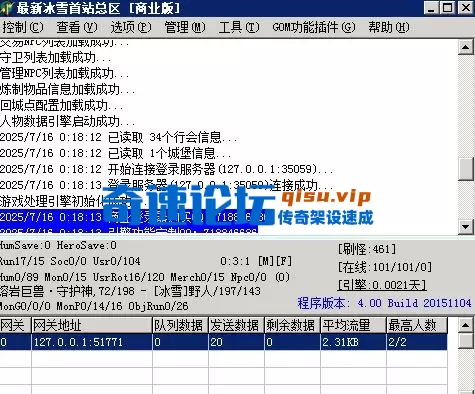Open the 管理(M) menu
The width and height of the screenshot is (475, 394).
click(185, 27)
